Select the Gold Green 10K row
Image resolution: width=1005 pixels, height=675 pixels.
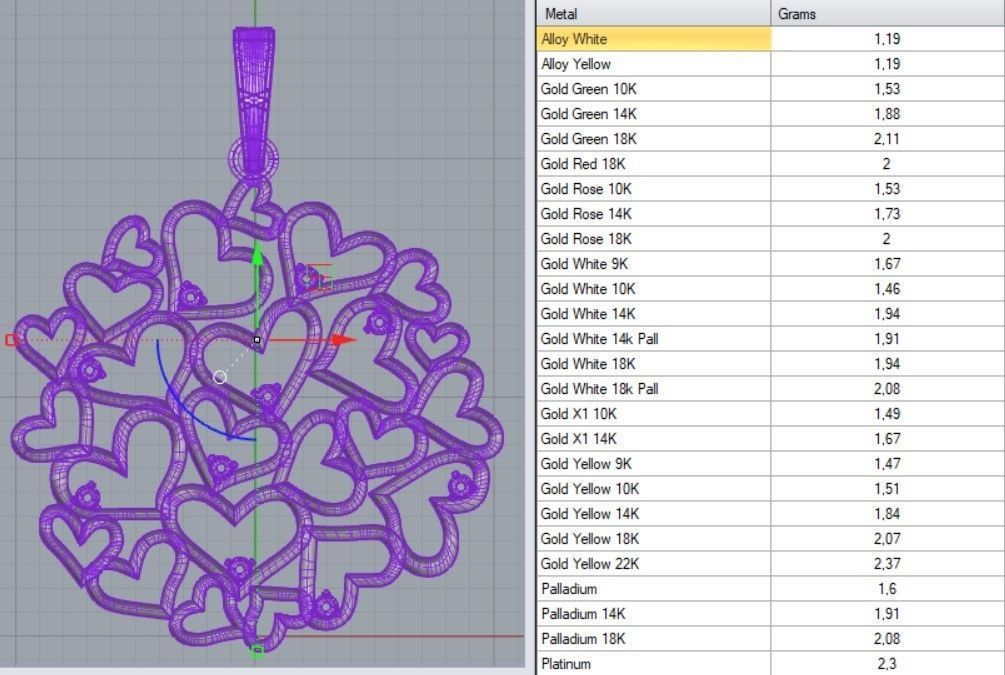point(770,89)
